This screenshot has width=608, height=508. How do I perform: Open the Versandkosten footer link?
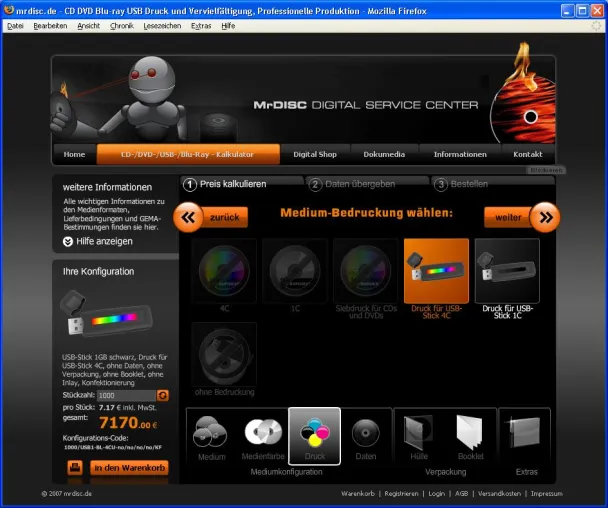499,494
